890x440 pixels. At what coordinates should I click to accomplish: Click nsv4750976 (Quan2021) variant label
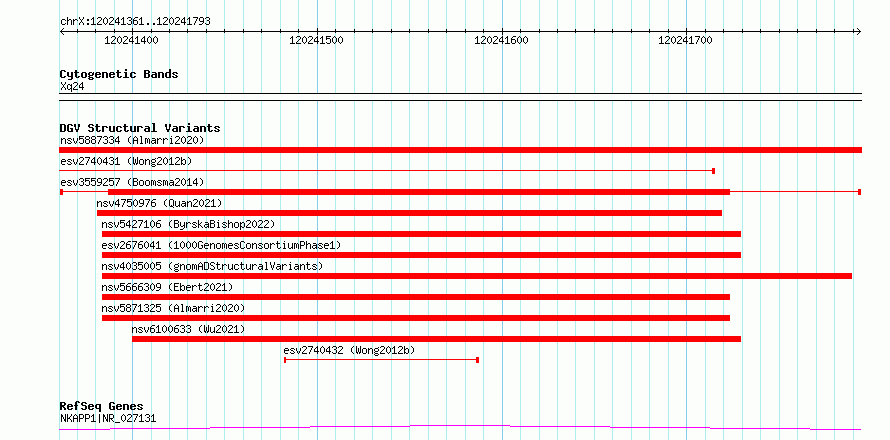pyautogui.click(x=159, y=203)
